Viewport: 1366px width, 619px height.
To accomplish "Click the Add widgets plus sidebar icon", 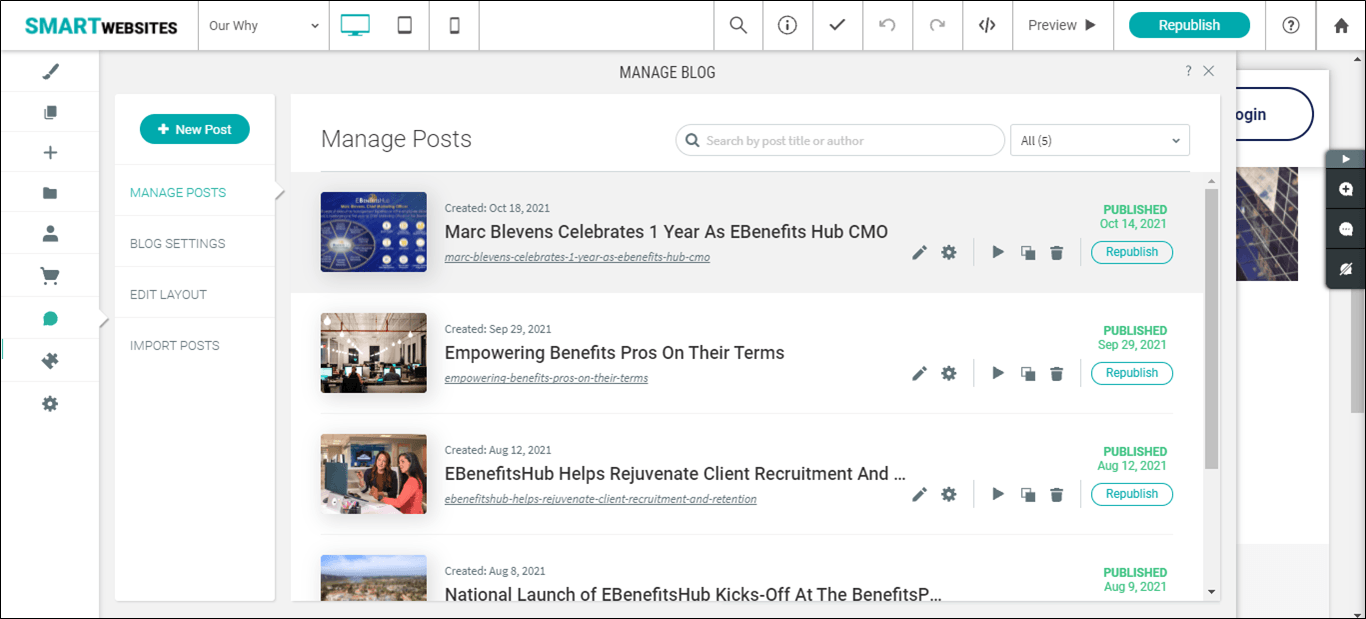I will pyautogui.click(x=50, y=152).
